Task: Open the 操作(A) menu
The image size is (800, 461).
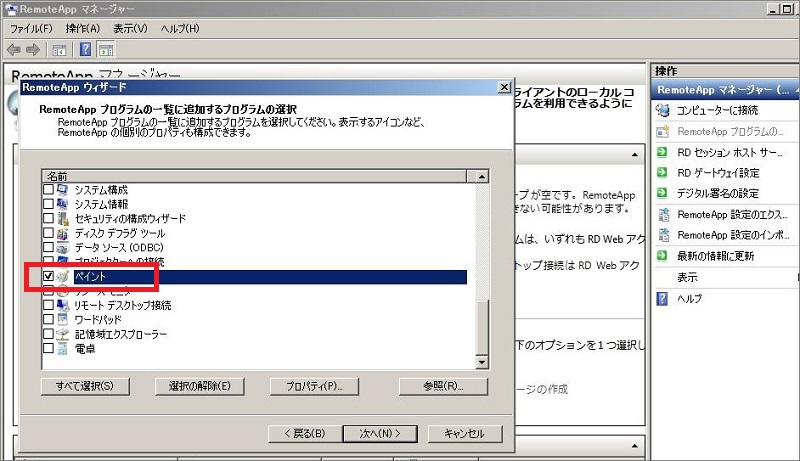Action: click(83, 28)
